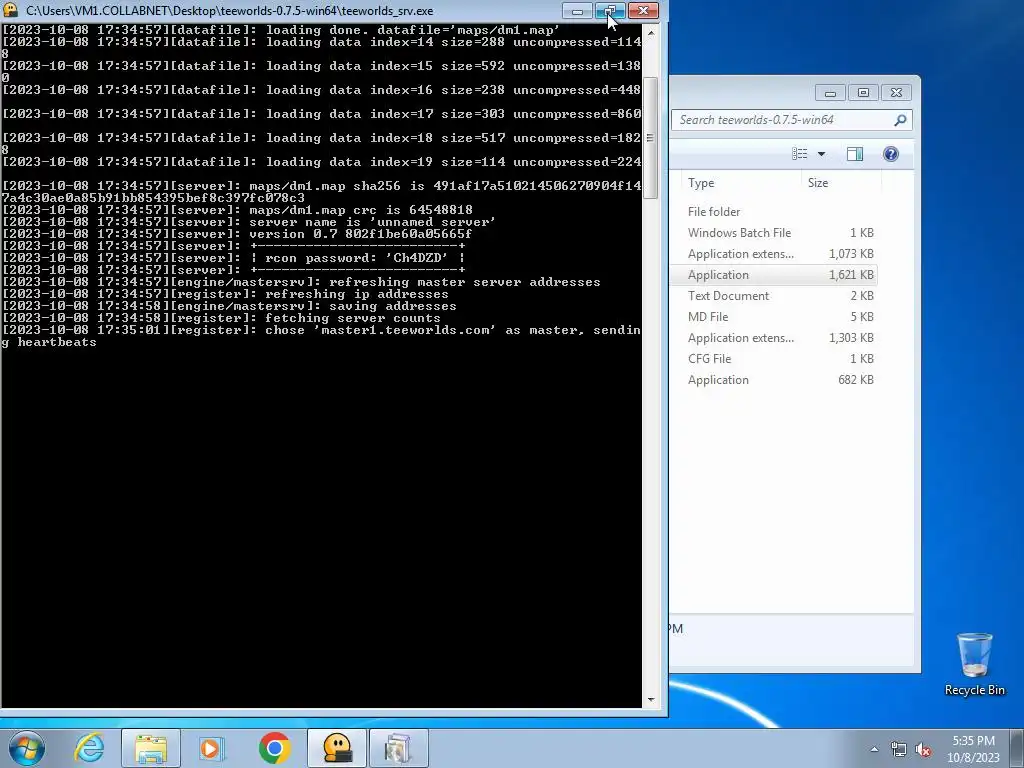This screenshot has height=768, width=1024.
Task: Open the view options dropdown arrow
Action: pos(822,154)
